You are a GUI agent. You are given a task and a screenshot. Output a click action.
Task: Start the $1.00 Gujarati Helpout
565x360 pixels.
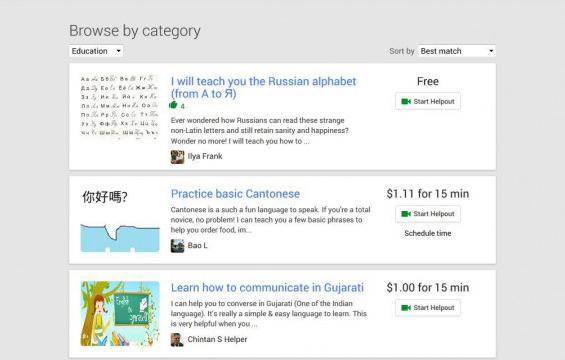pos(428,308)
